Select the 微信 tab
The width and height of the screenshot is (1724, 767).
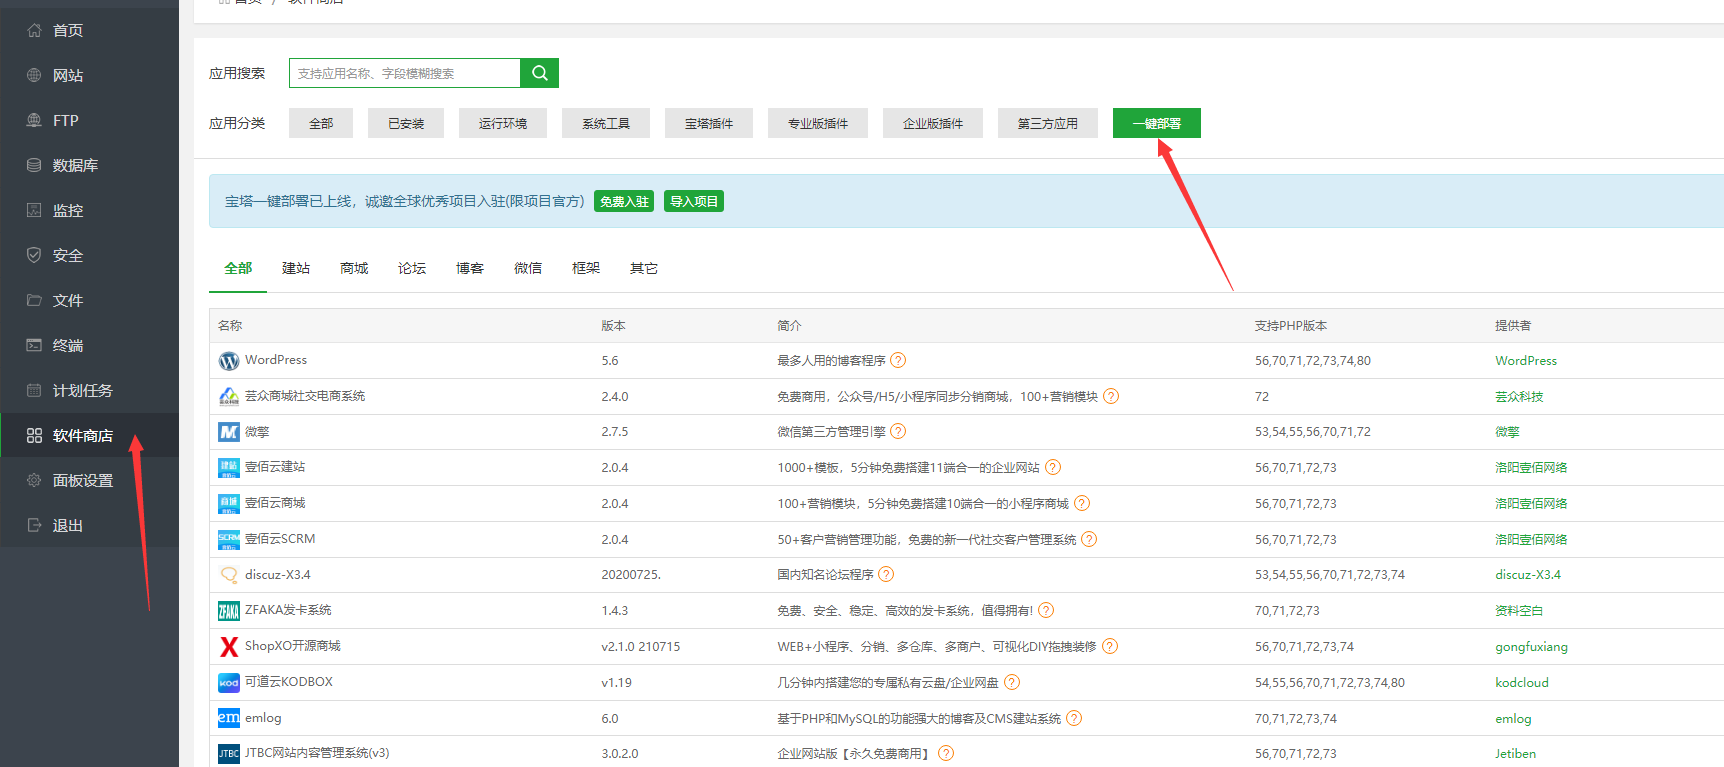coord(528,268)
